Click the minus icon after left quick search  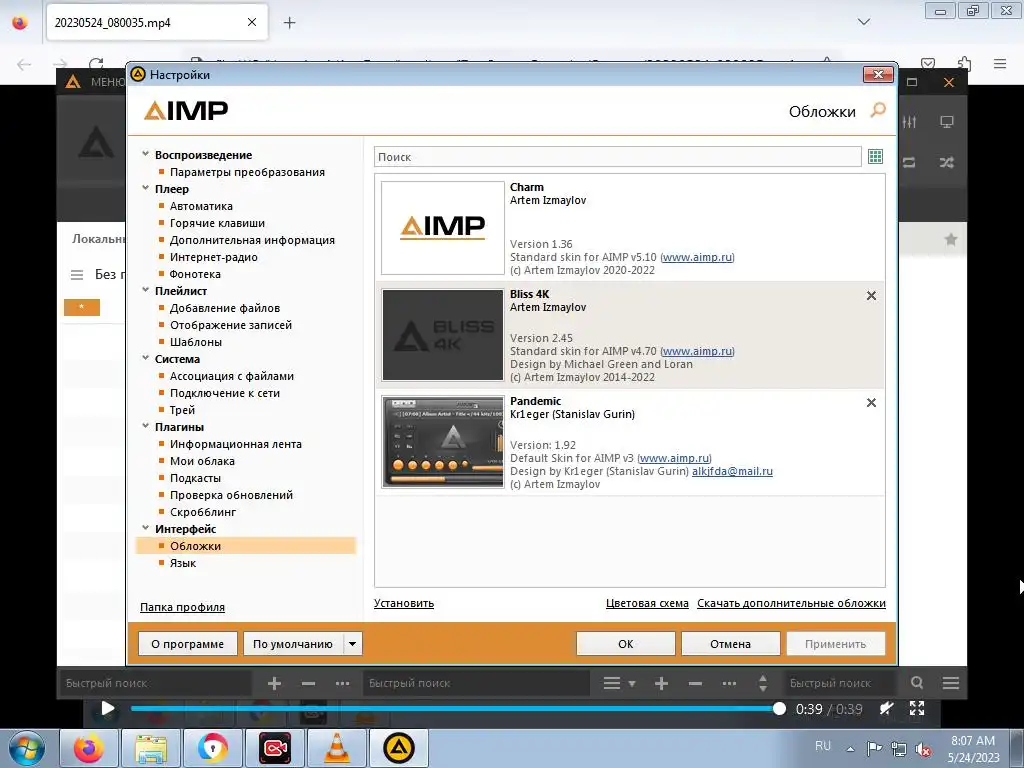tap(308, 683)
